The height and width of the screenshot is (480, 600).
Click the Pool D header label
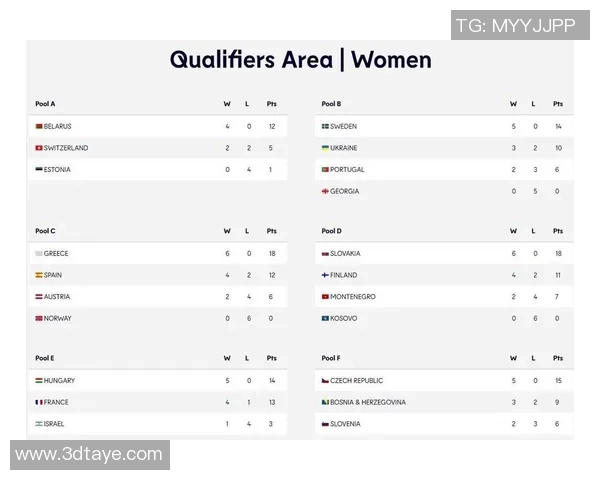coord(332,231)
